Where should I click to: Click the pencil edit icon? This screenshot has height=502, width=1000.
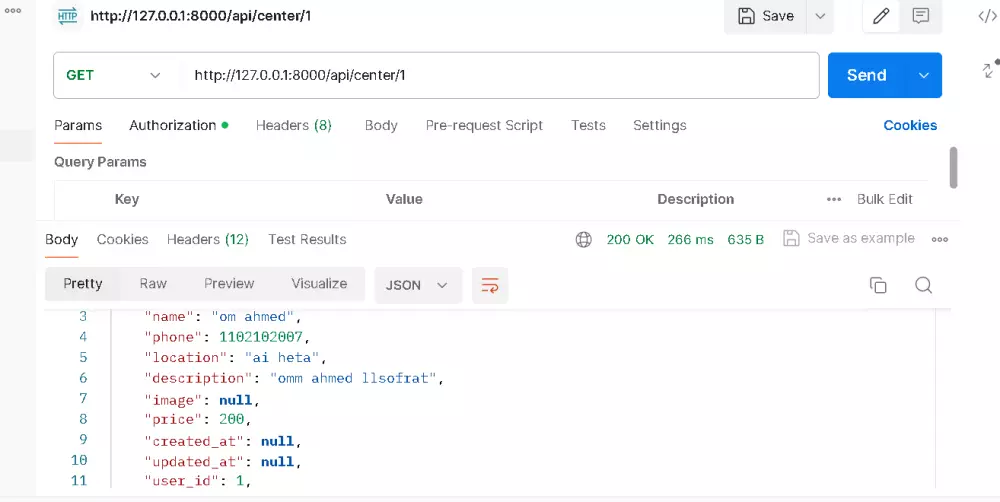click(x=881, y=16)
